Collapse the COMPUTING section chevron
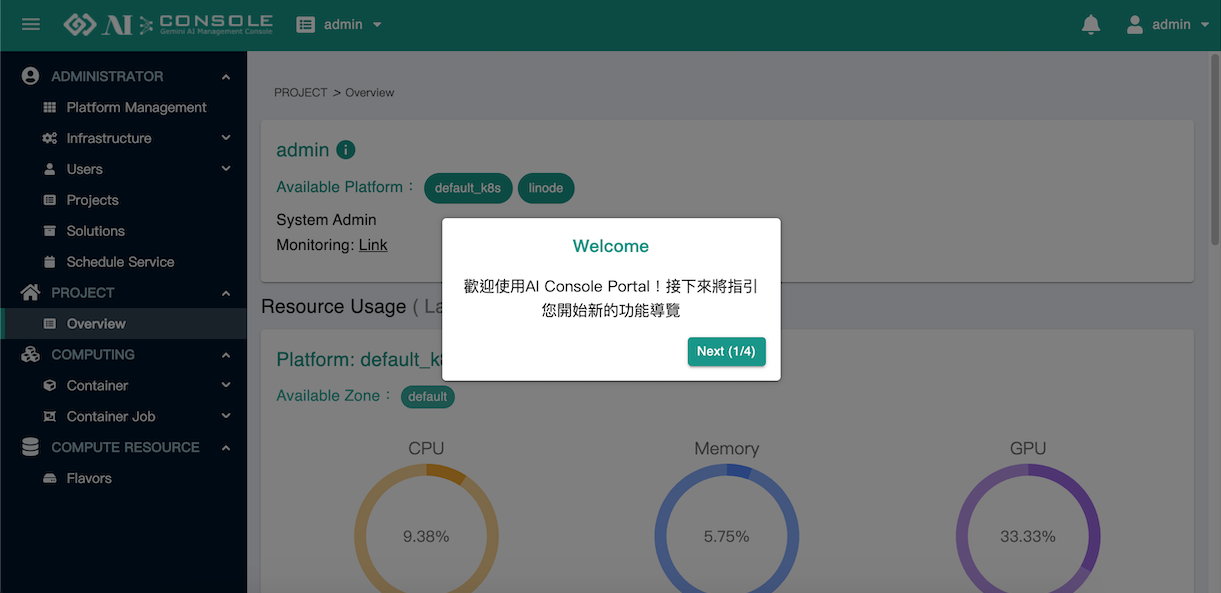This screenshot has width=1221, height=593. click(226, 355)
